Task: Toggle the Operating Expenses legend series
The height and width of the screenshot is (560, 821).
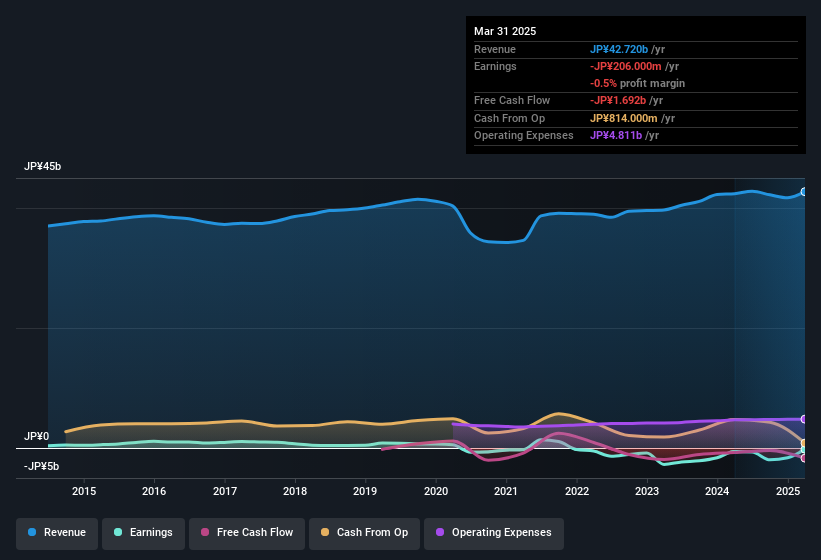Action: click(494, 533)
